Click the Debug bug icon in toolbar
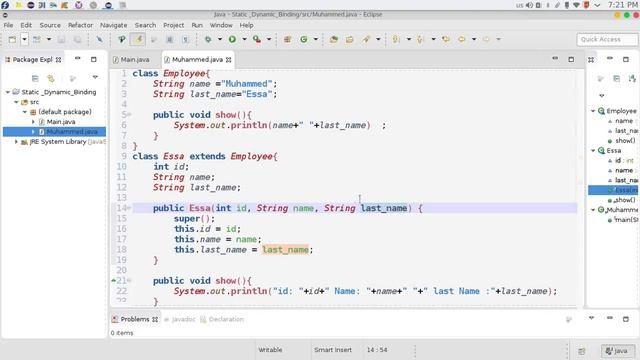The width and height of the screenshot is (640, 360). (208, 39)
